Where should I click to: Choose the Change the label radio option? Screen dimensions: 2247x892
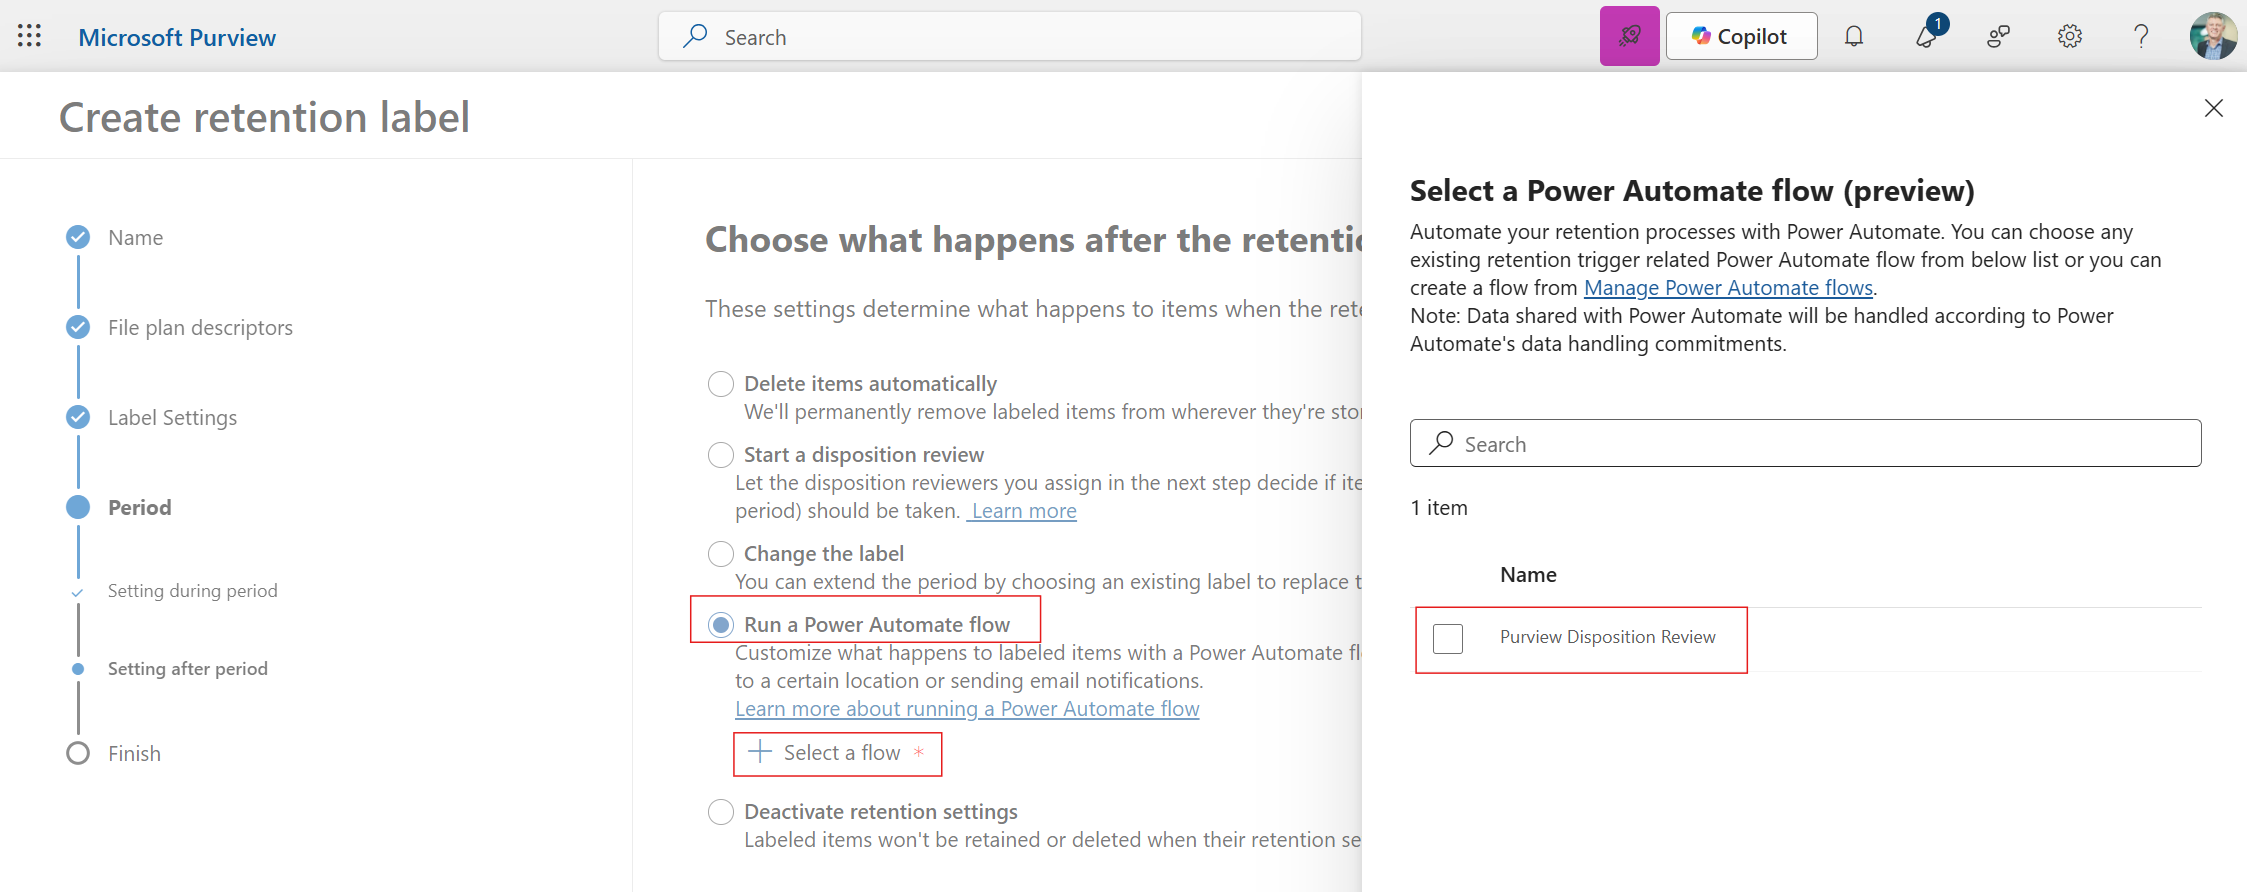coord(721,554)
